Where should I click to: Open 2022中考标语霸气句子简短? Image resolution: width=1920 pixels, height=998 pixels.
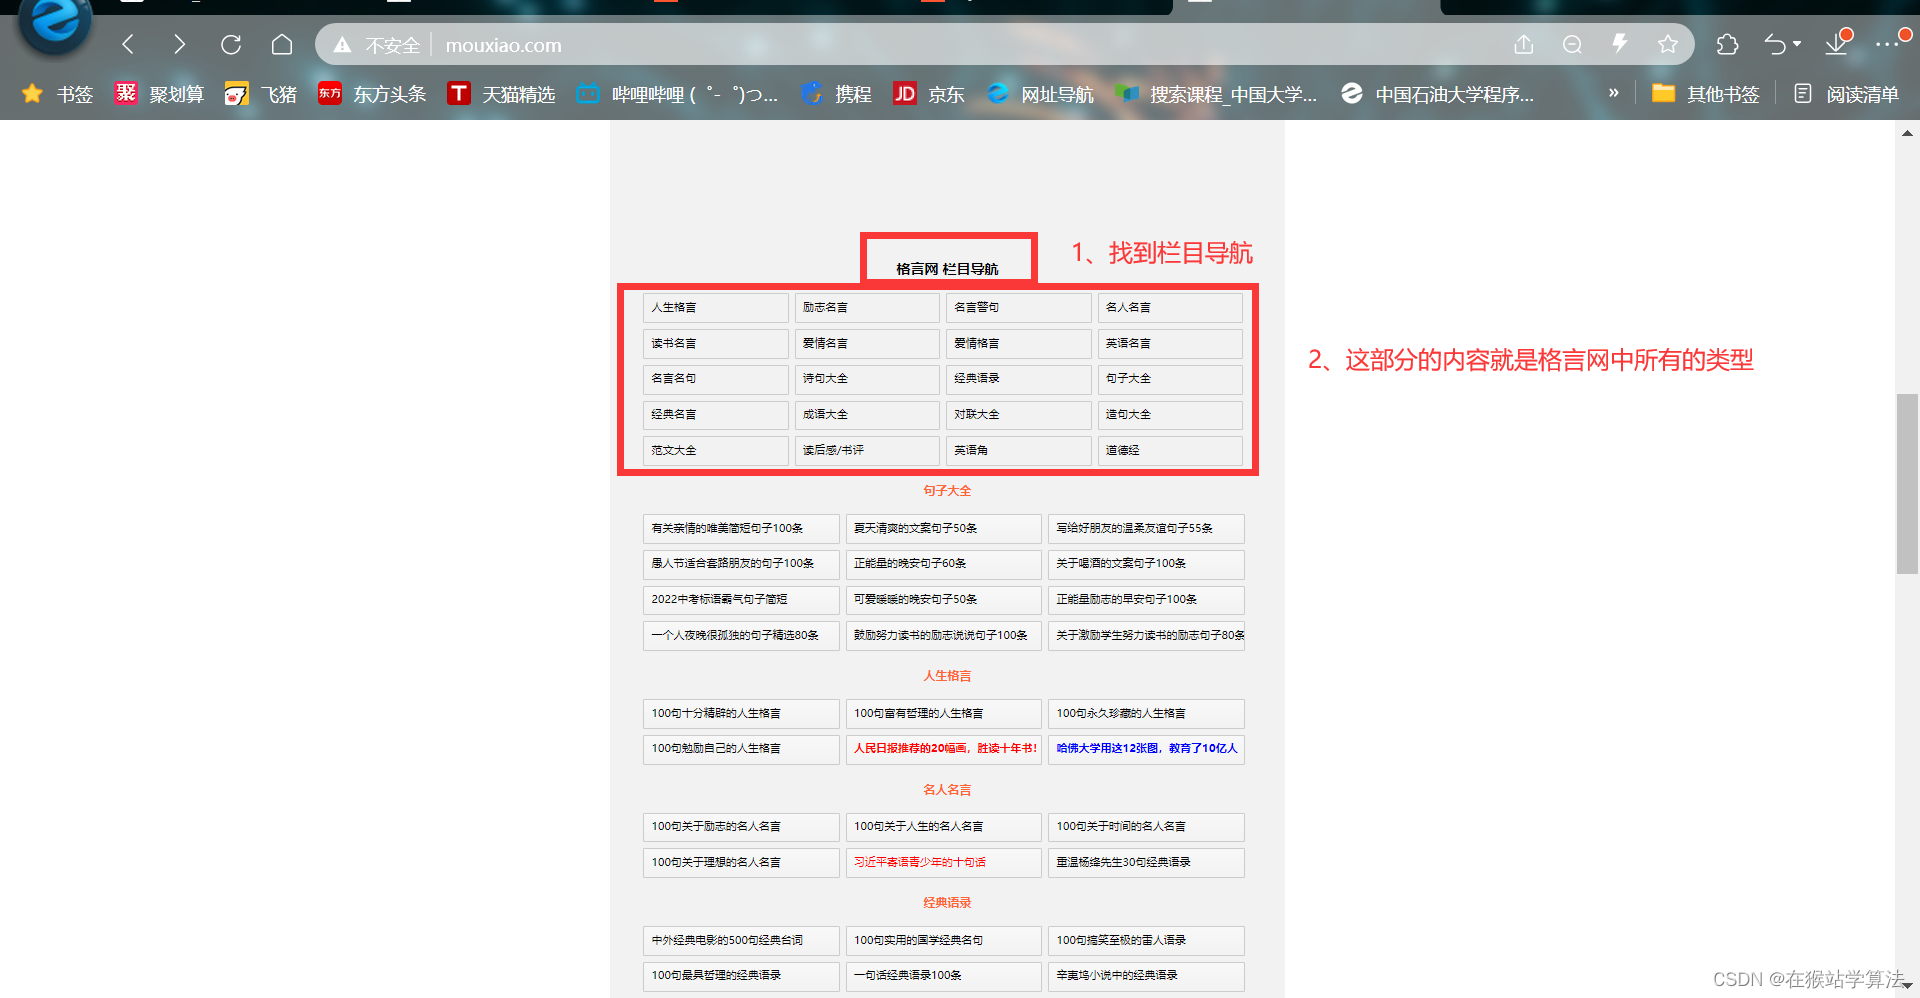tap(741, 599)
